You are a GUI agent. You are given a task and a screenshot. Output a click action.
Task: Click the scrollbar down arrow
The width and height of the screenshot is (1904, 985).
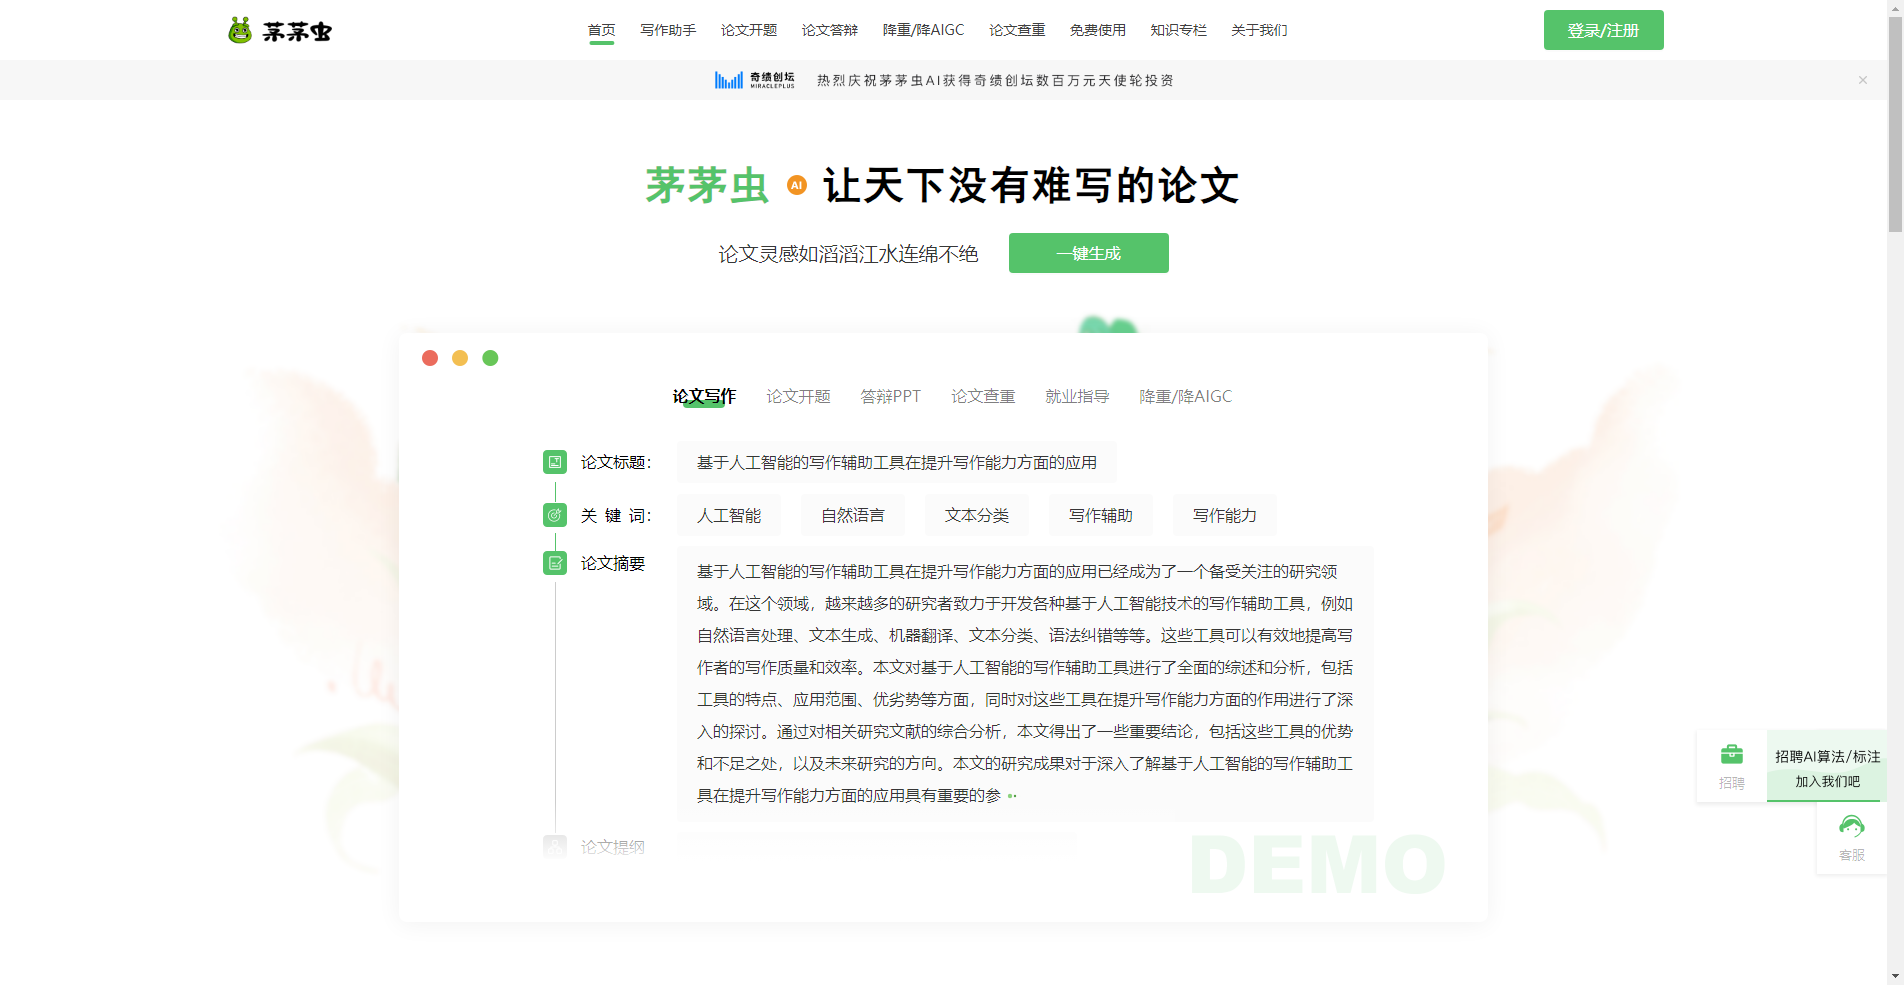pyautogui.click(x=1895, y=976)
